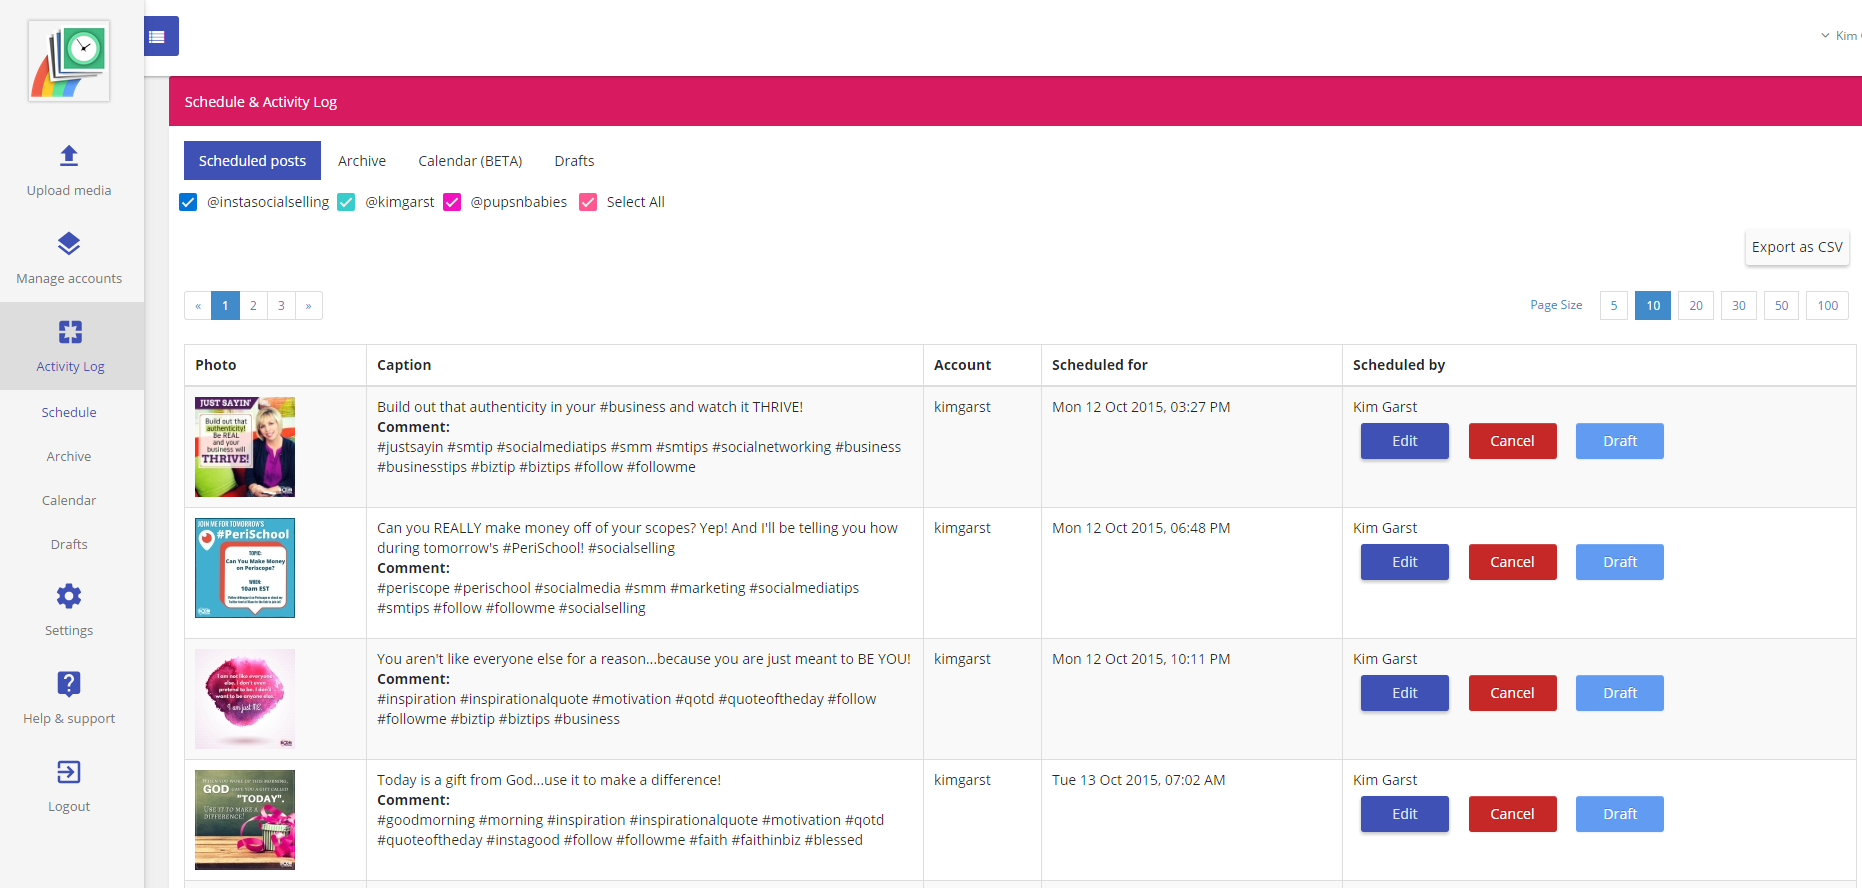Screen dimensions: 1862x888
Task: Toggle the @kimgarst account checkbox
Action: pyautogui.click(x=346, y=202)
